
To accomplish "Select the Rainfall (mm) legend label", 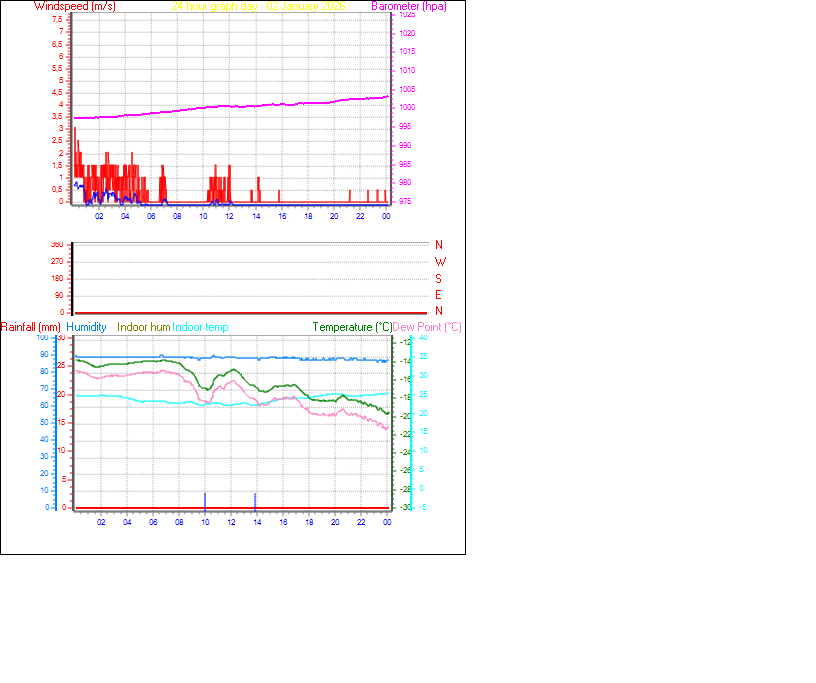I will [31, 326].
